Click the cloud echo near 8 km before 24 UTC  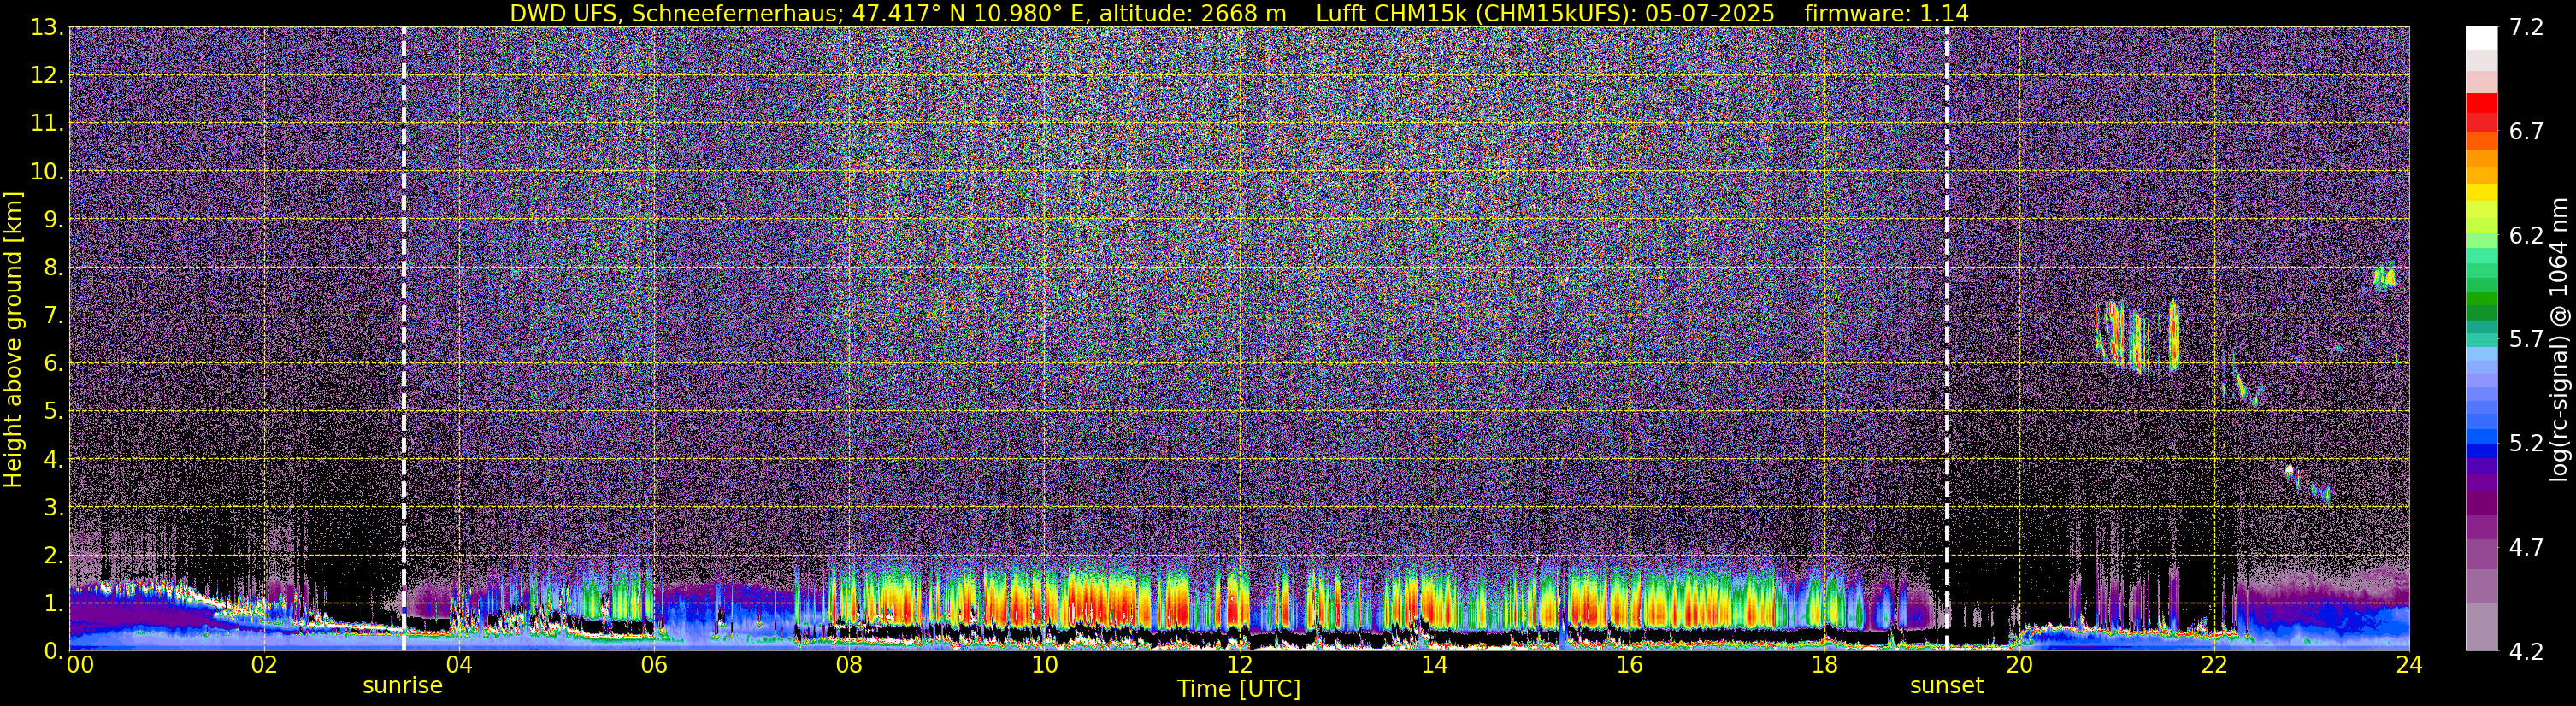pyautogui.click(x=2385, y=277)
